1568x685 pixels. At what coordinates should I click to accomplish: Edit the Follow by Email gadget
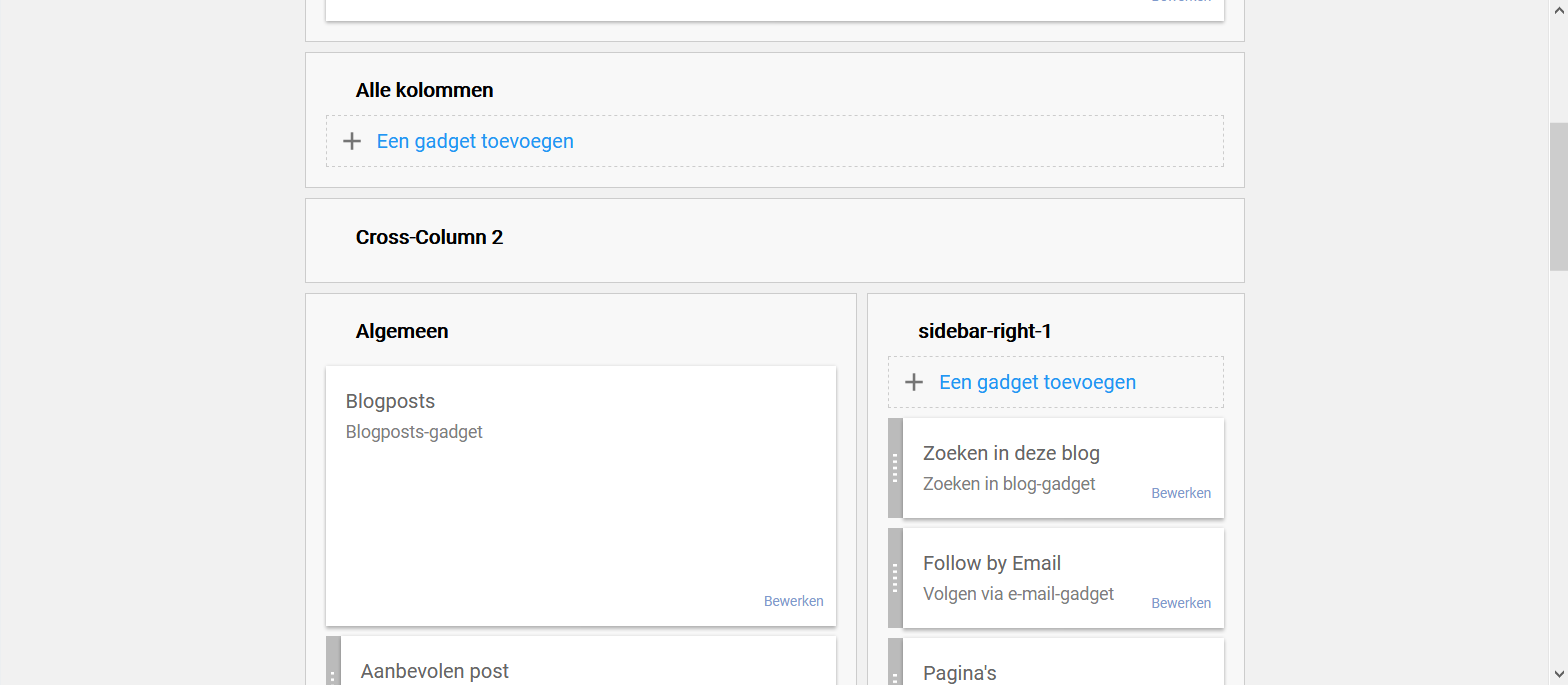click(1181, 603)
